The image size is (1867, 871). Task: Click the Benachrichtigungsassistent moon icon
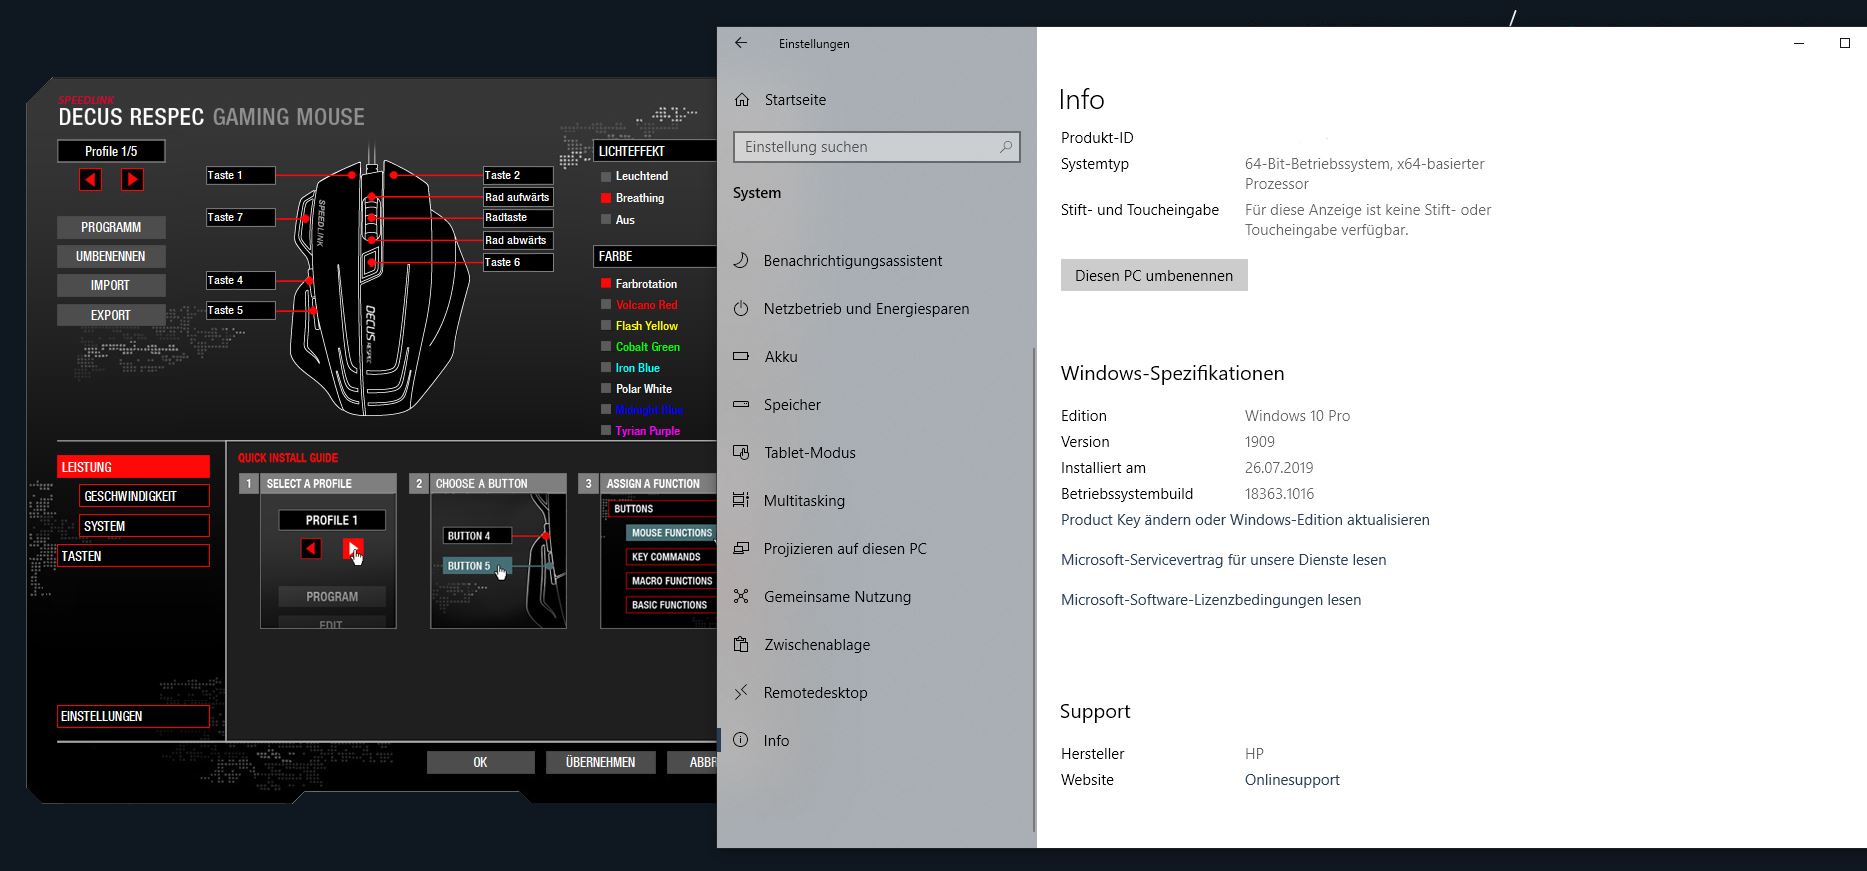pyautogui.click(x=741, y=261)
